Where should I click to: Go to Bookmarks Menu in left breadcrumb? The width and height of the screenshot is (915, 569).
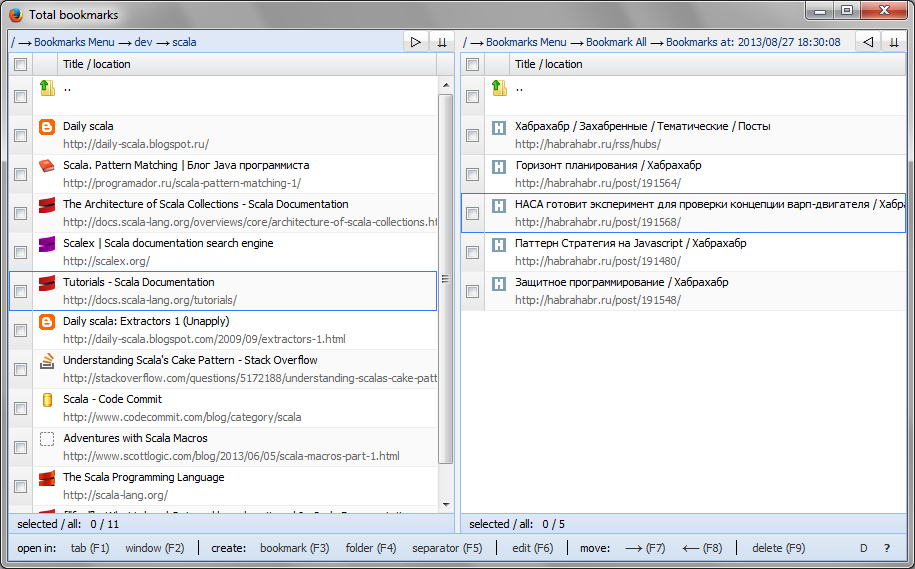coord(74,42)
